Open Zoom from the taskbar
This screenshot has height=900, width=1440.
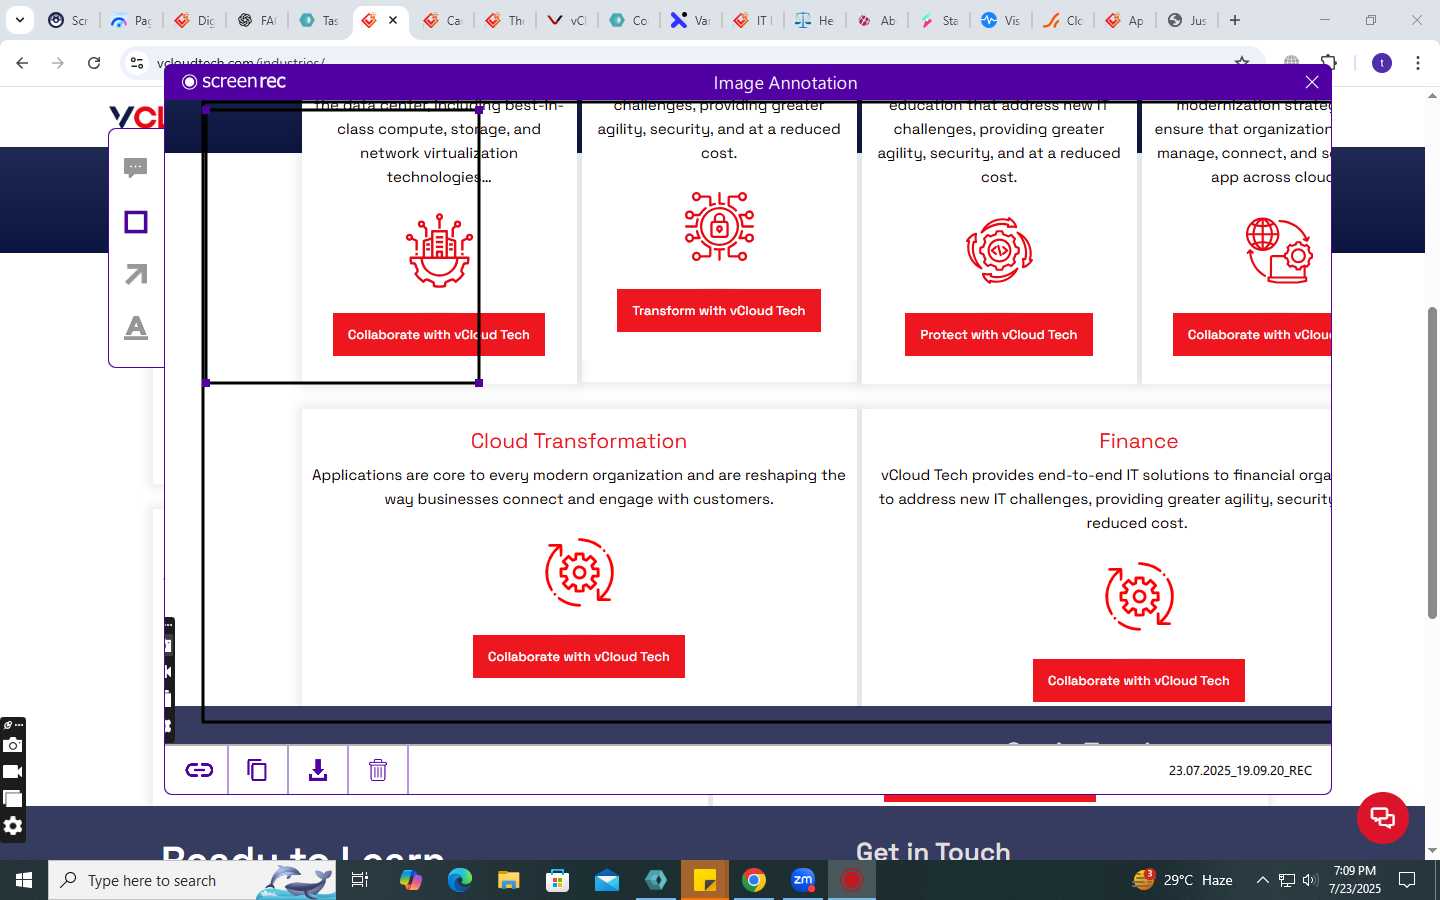pyautogui.click(x=803, y=880)
